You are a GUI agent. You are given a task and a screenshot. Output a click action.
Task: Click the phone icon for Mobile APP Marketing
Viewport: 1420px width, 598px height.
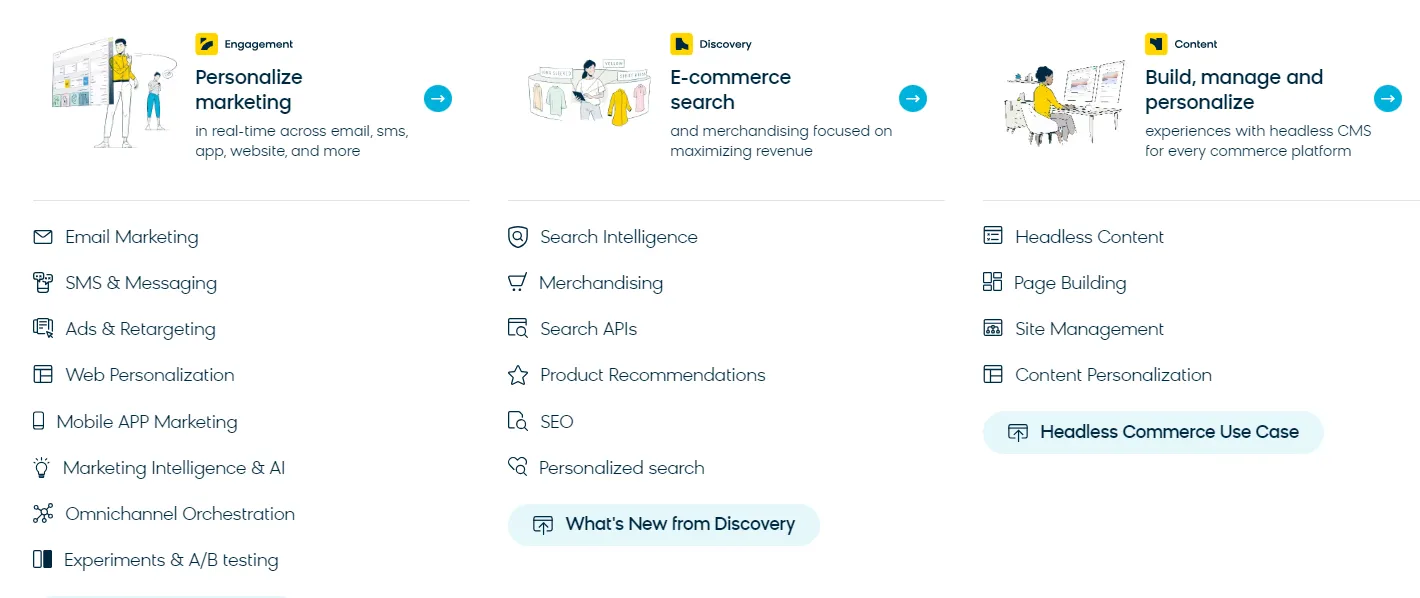(x=39, y=421)
